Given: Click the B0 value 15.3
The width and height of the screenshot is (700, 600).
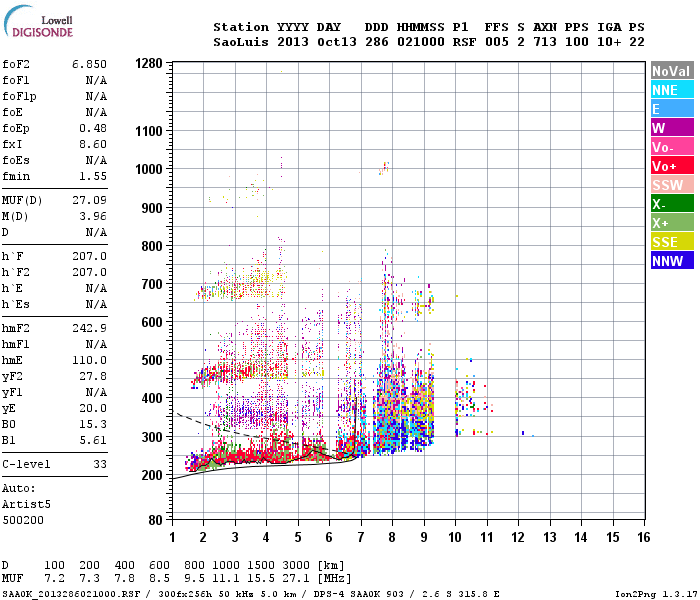Looking at the screenshot, I should point(93,424).
